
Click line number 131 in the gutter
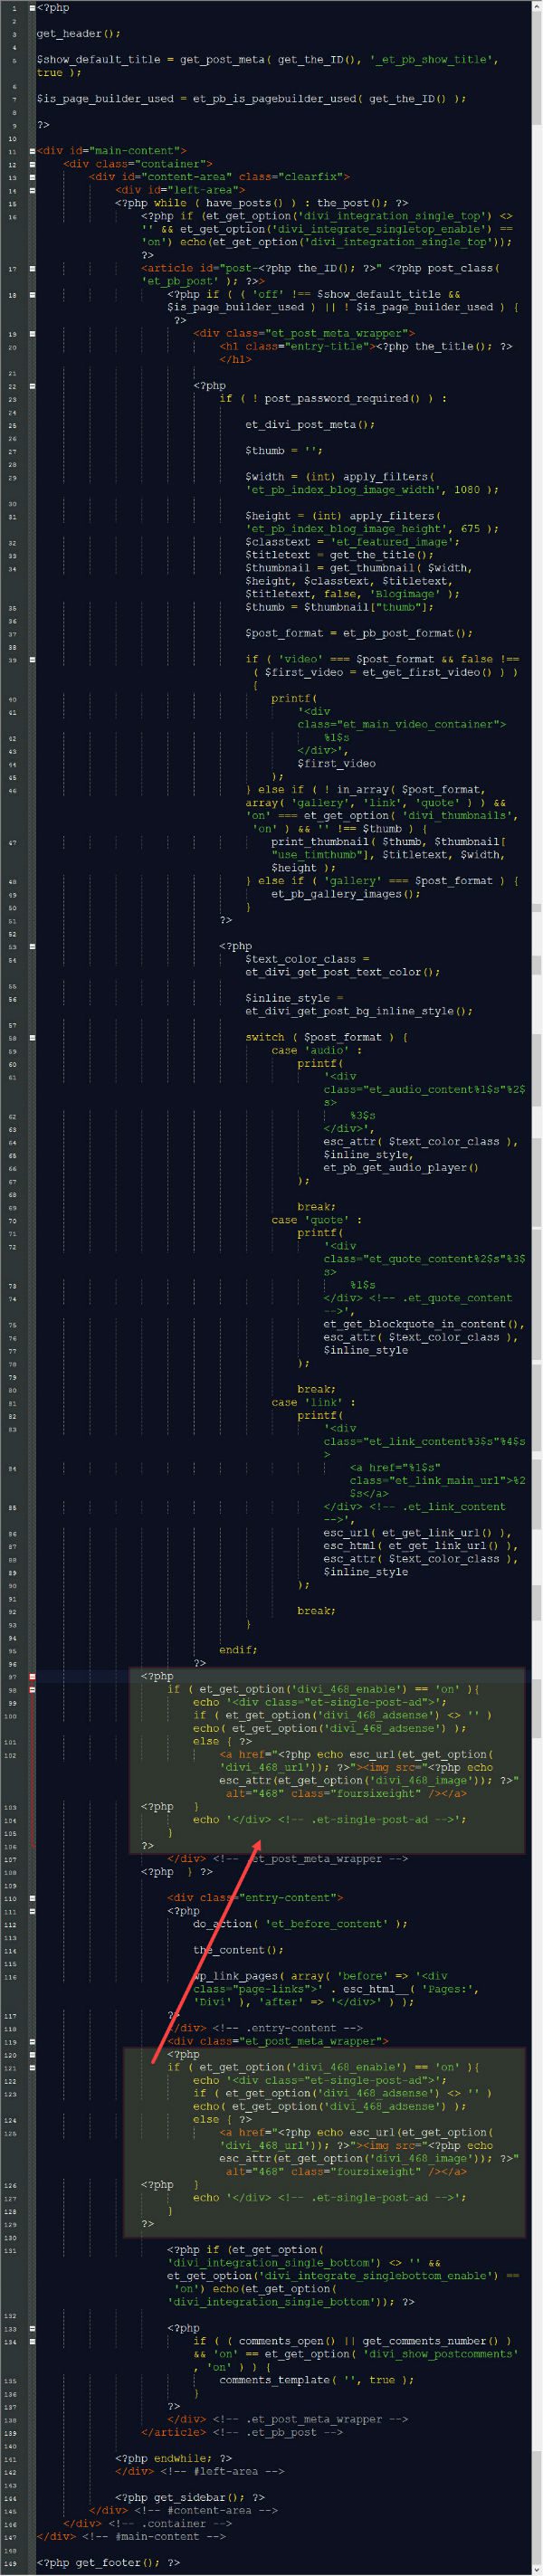11,2250
